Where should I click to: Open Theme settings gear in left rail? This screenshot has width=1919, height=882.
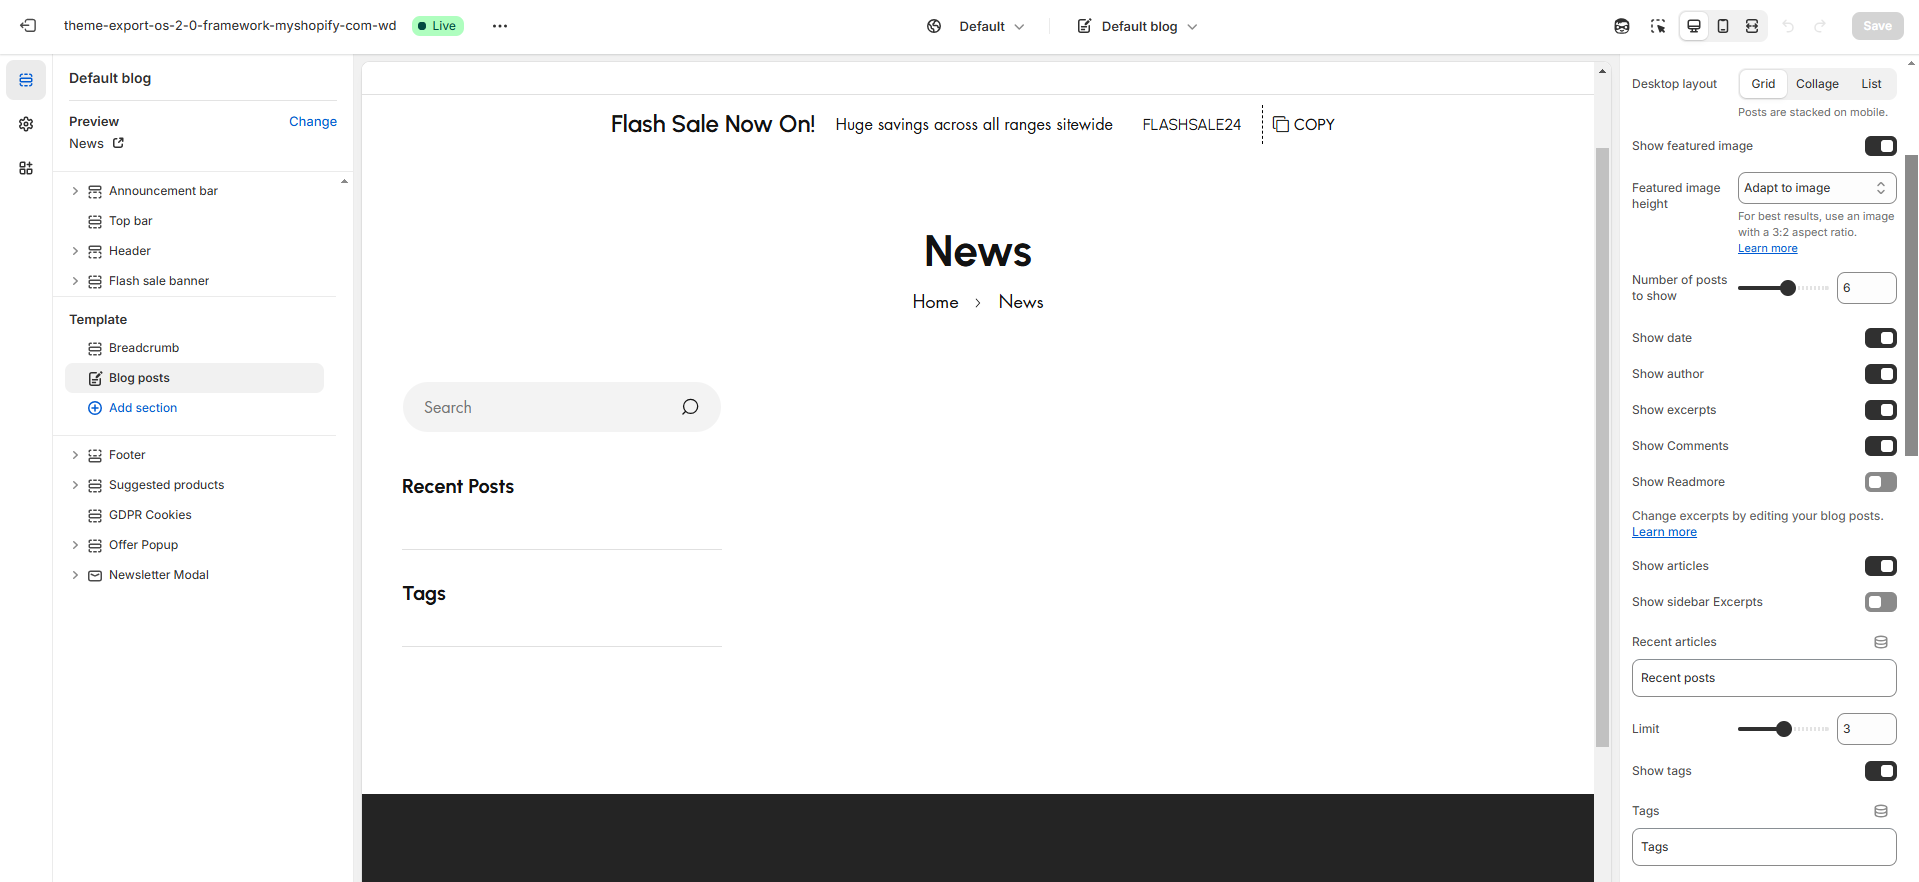coord(26,124)
